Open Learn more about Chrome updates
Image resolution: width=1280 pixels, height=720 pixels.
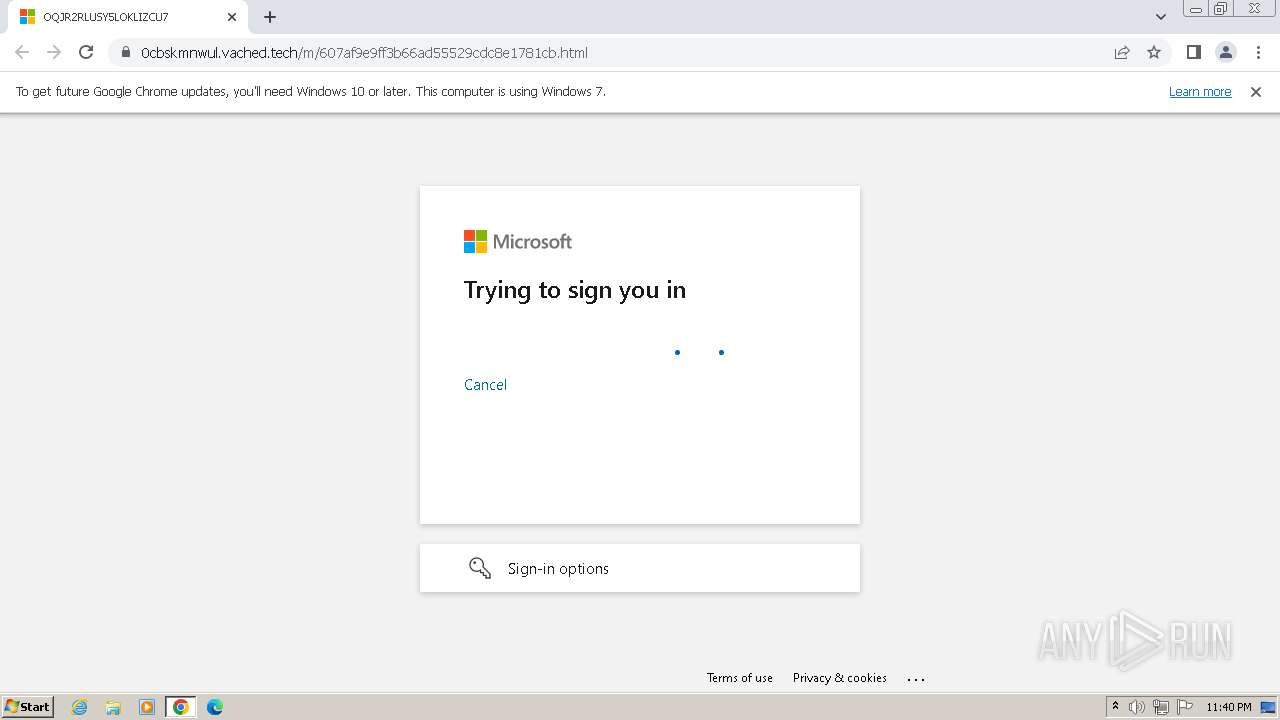click(1200, 92)
